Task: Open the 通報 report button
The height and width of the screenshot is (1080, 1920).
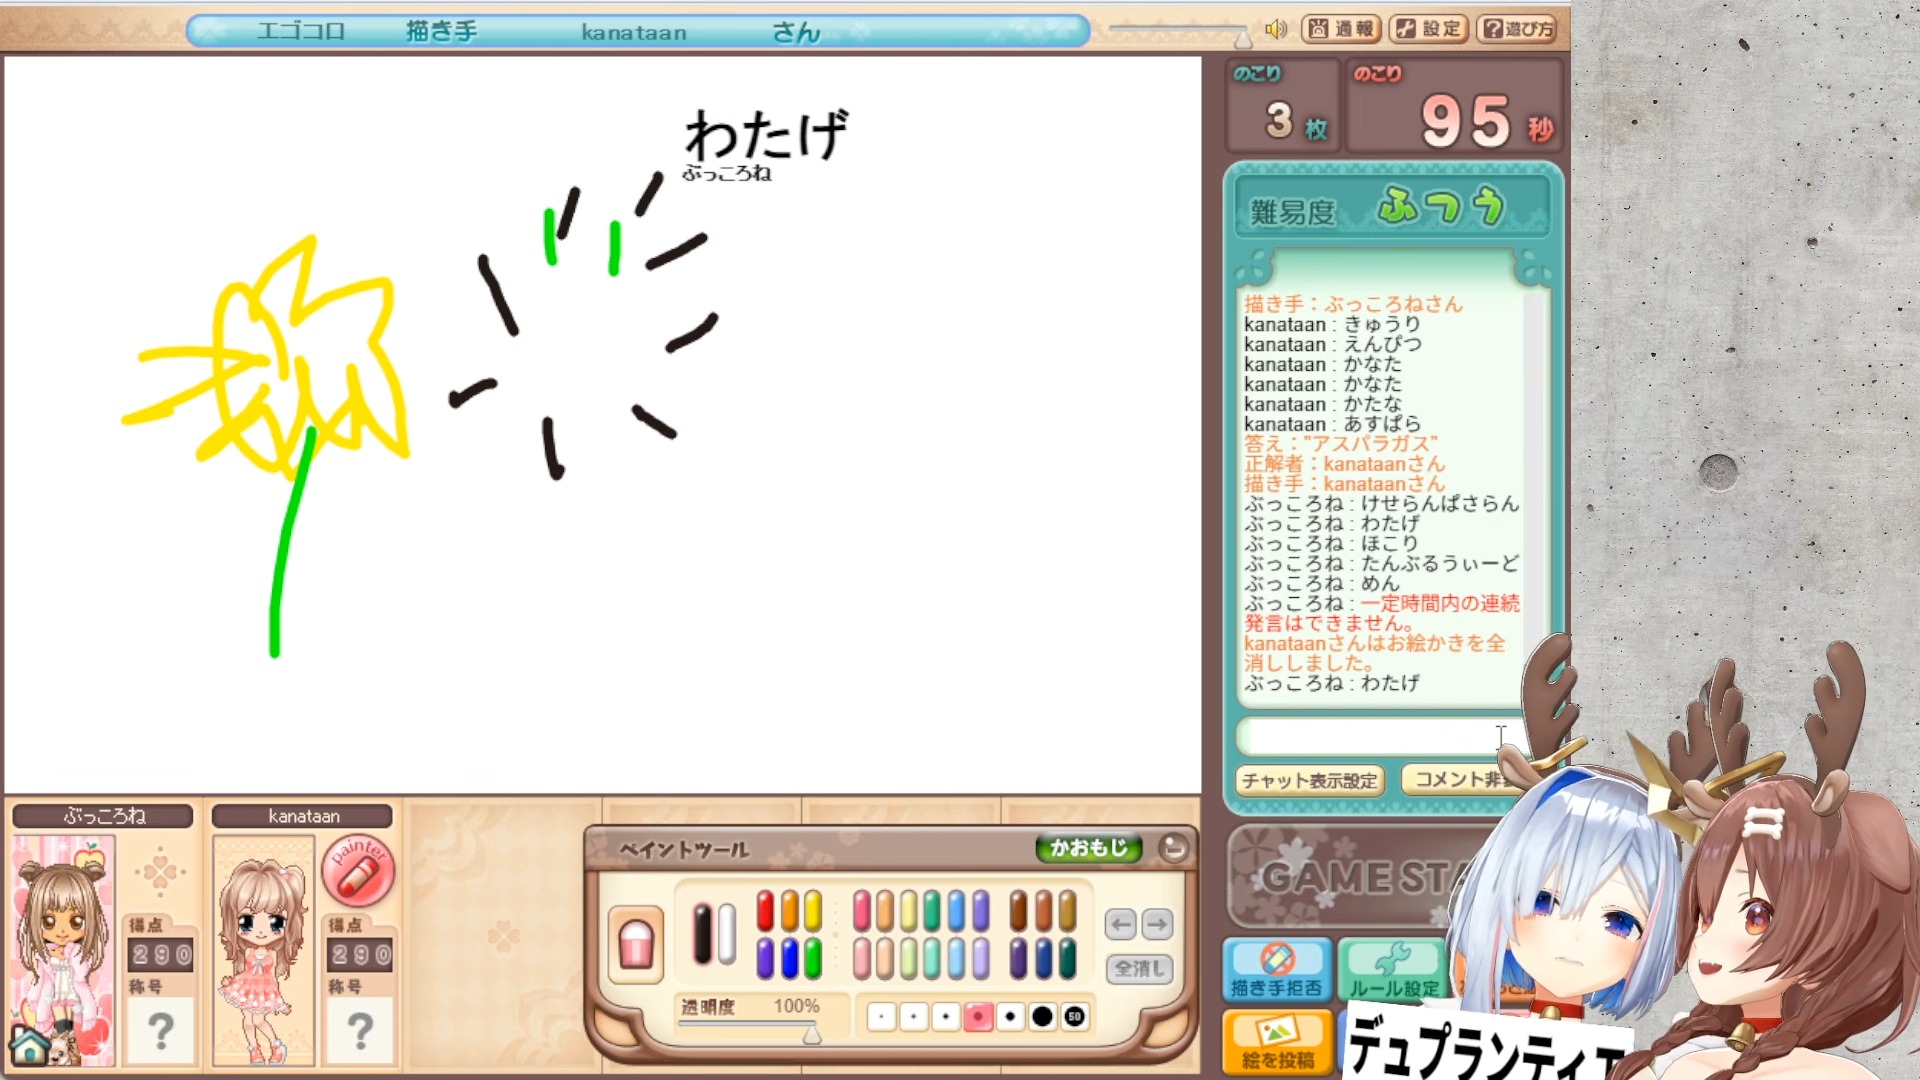Action: [x=1341, y=29]
